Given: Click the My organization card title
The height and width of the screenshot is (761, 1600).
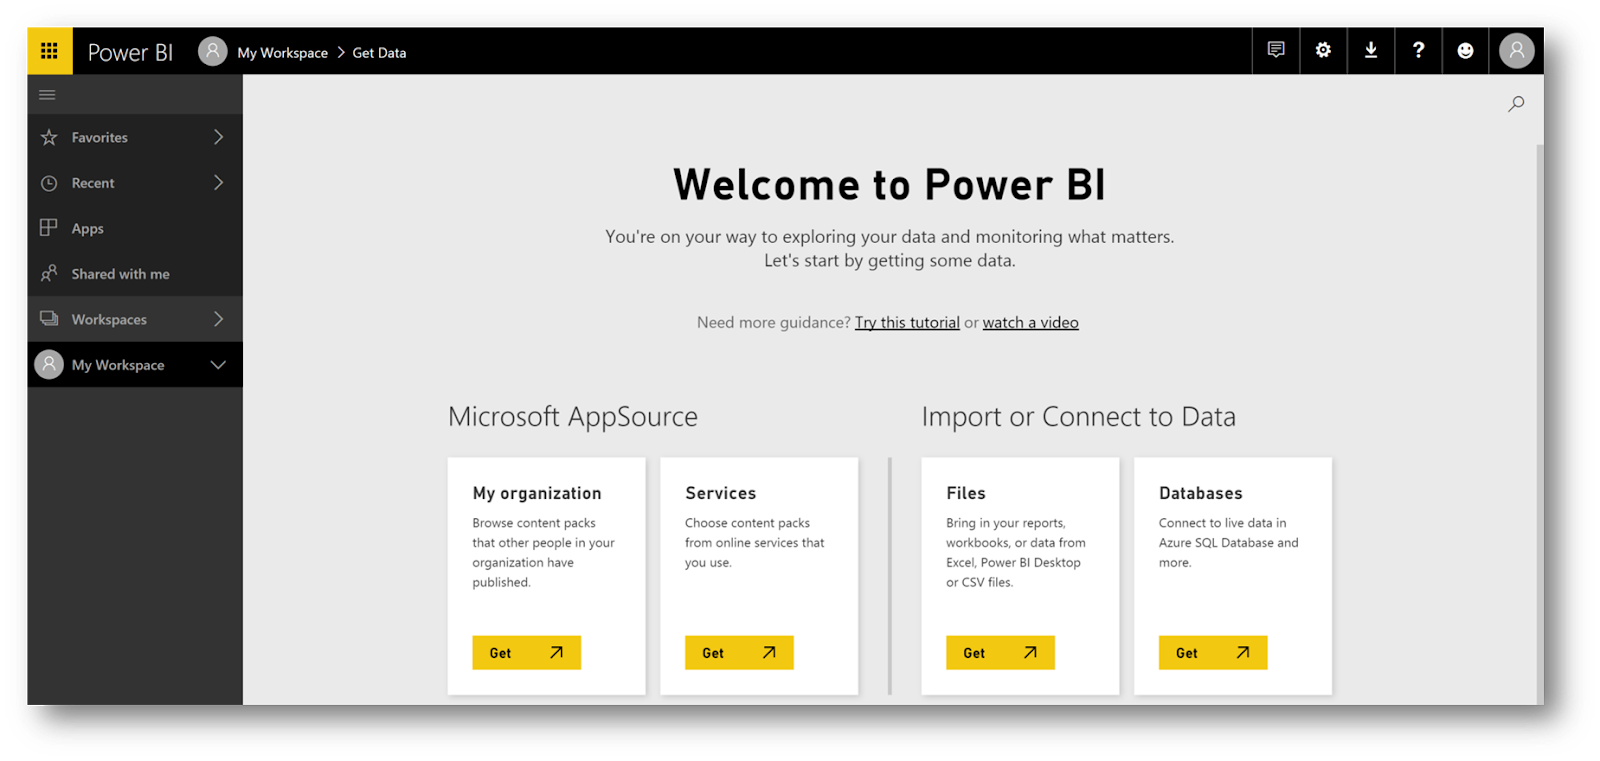Looking at the screenshot, I should (x=537, y=494).
